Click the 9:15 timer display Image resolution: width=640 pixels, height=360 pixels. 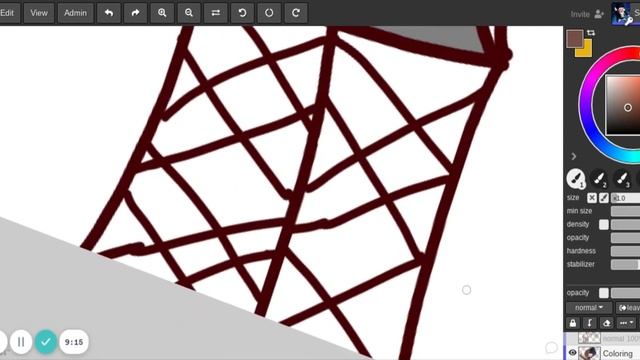pyautogui.click(x=74, y=342)
